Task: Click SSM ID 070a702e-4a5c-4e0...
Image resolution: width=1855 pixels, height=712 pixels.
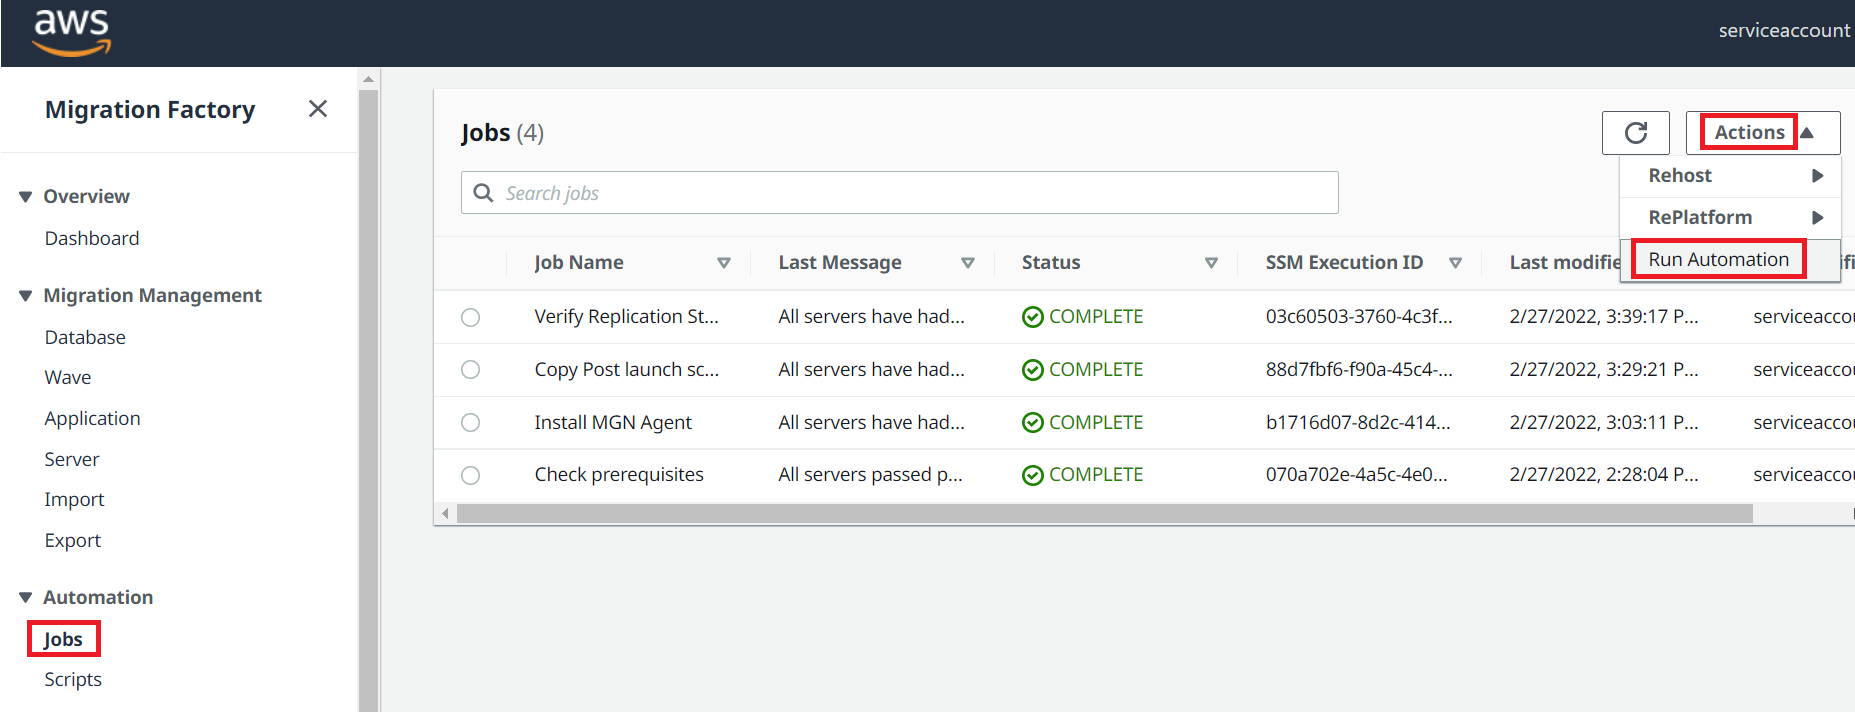Action: pos(1356,475)
